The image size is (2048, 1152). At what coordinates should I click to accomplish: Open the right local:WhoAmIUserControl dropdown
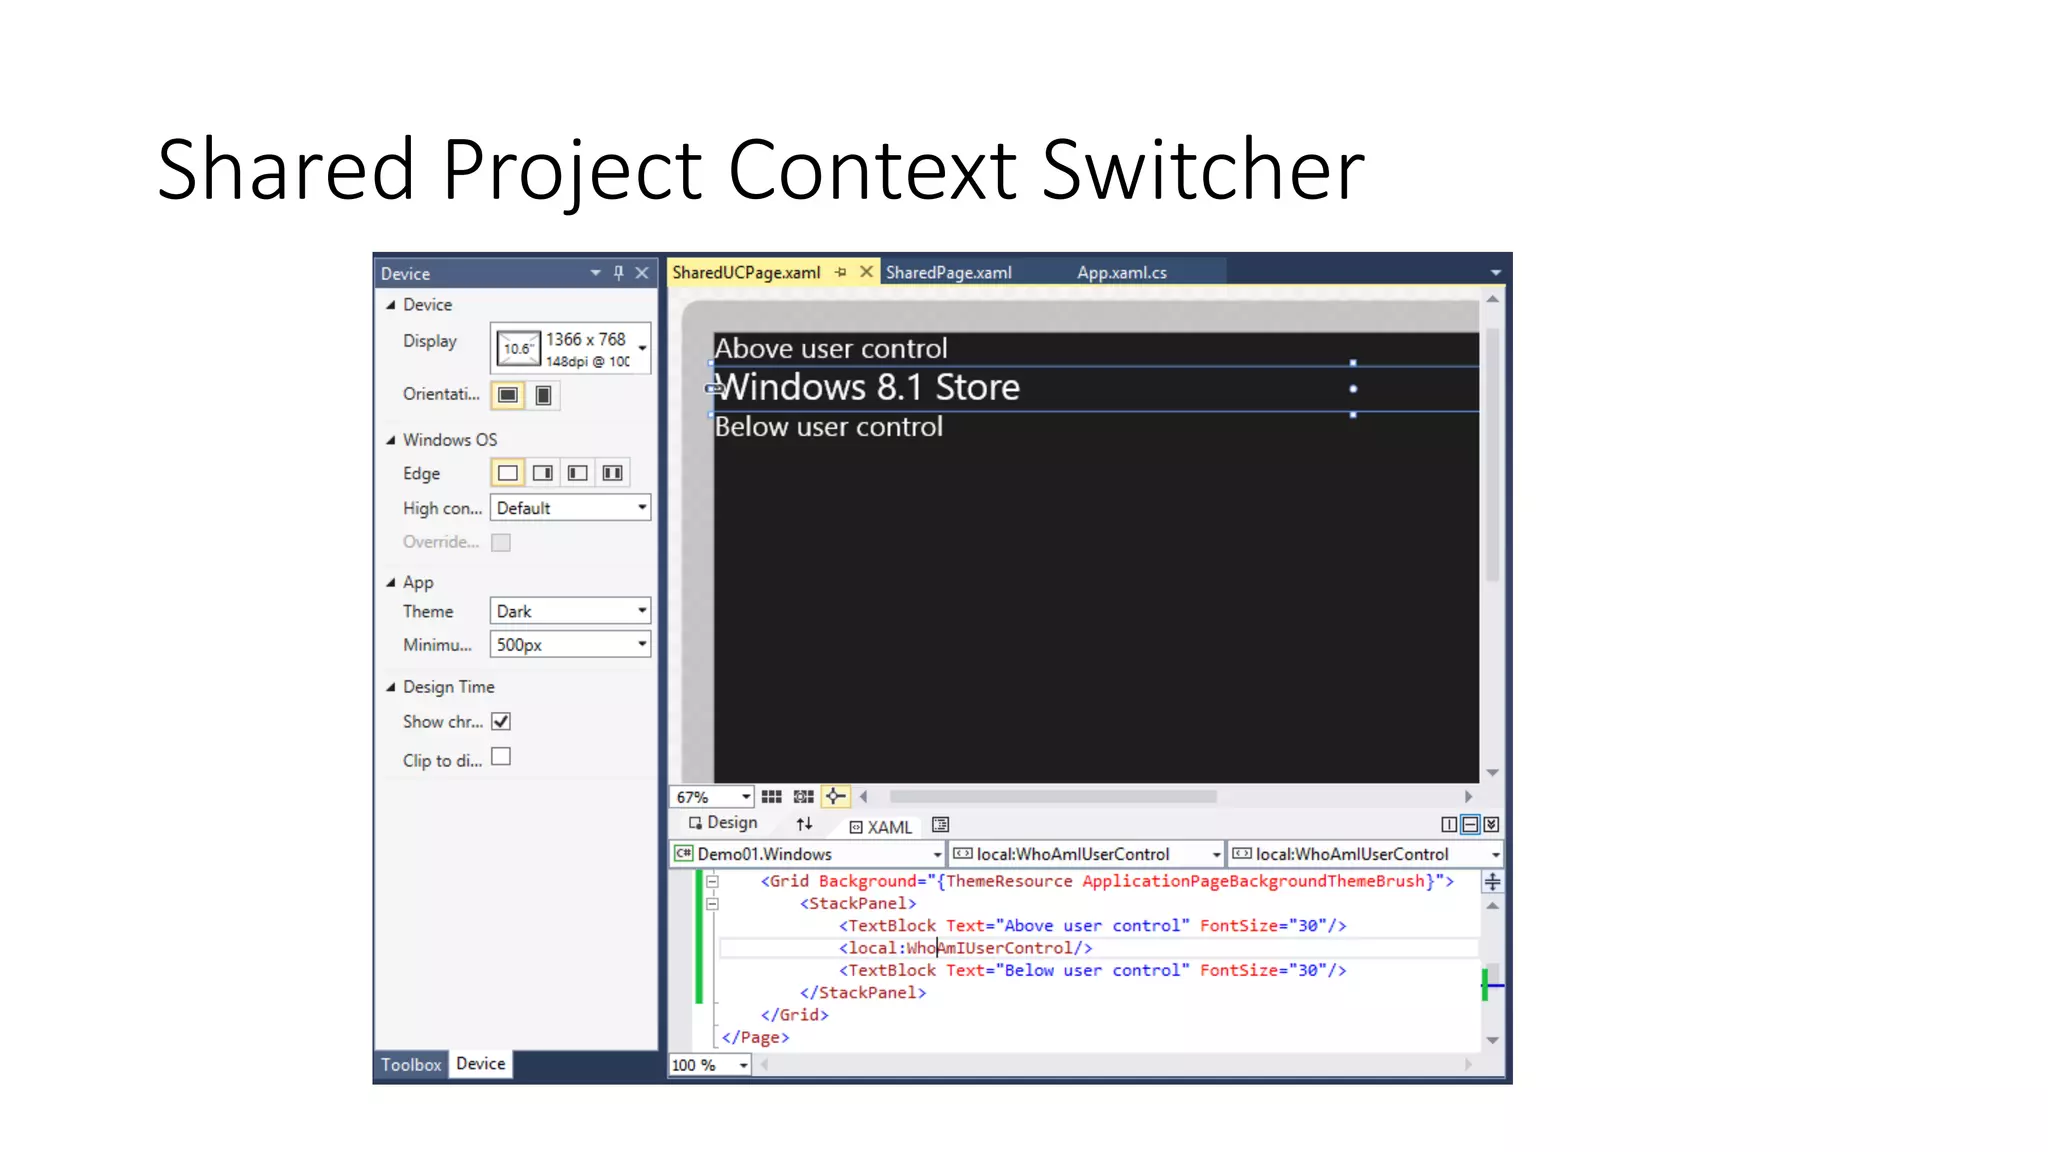point(1365,854)
